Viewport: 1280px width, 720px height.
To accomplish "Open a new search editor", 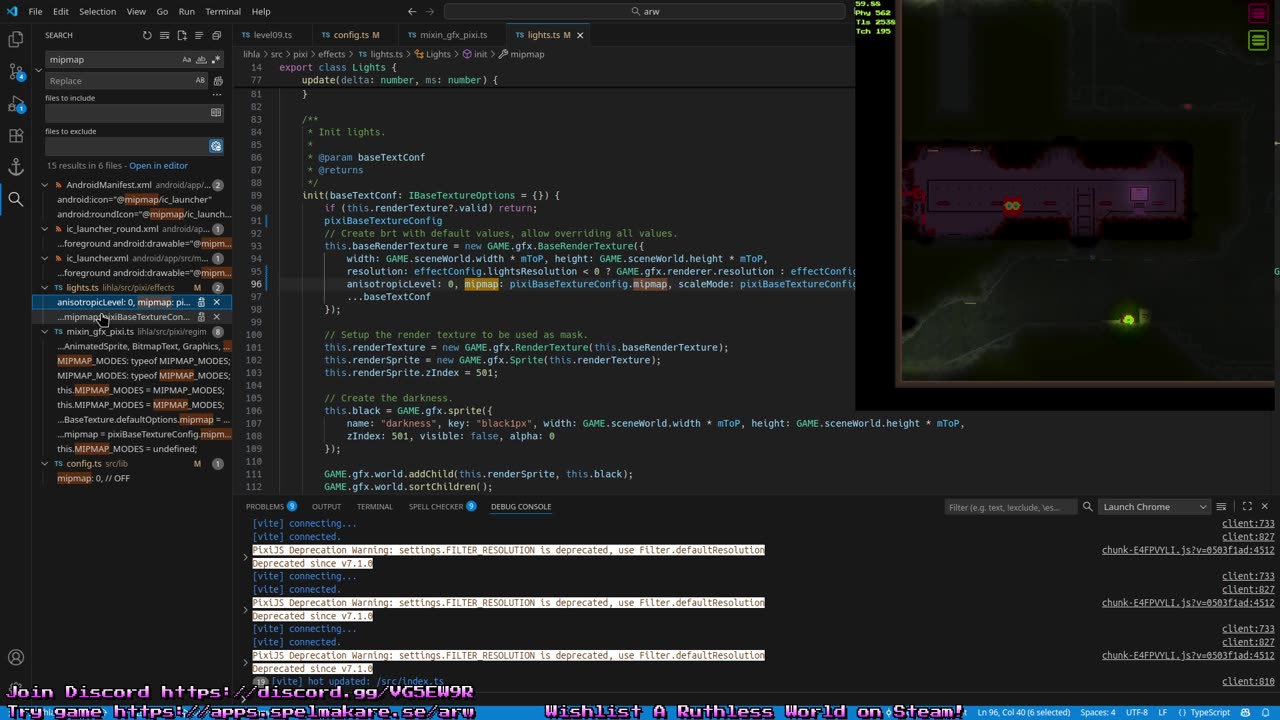I will click(182, 35).
